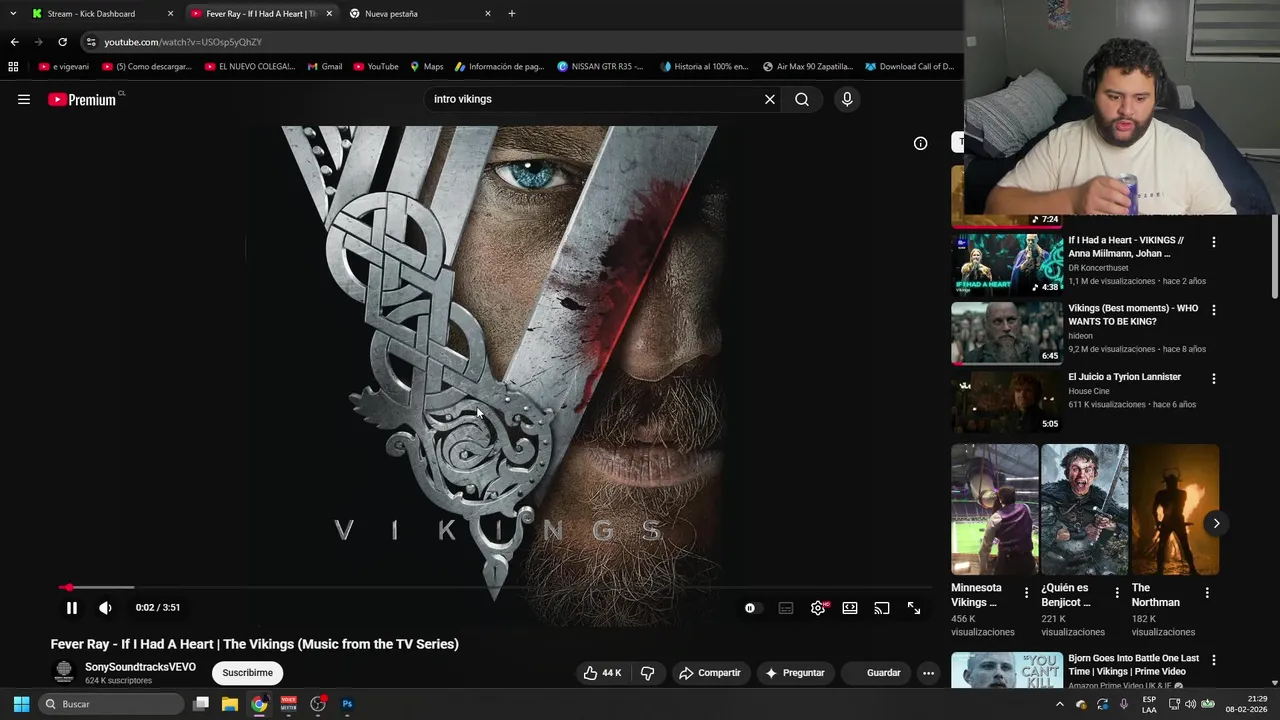The image size is (1280, 720).
Task: Like the video with thumbs up
Action: [x=603, y=673]
